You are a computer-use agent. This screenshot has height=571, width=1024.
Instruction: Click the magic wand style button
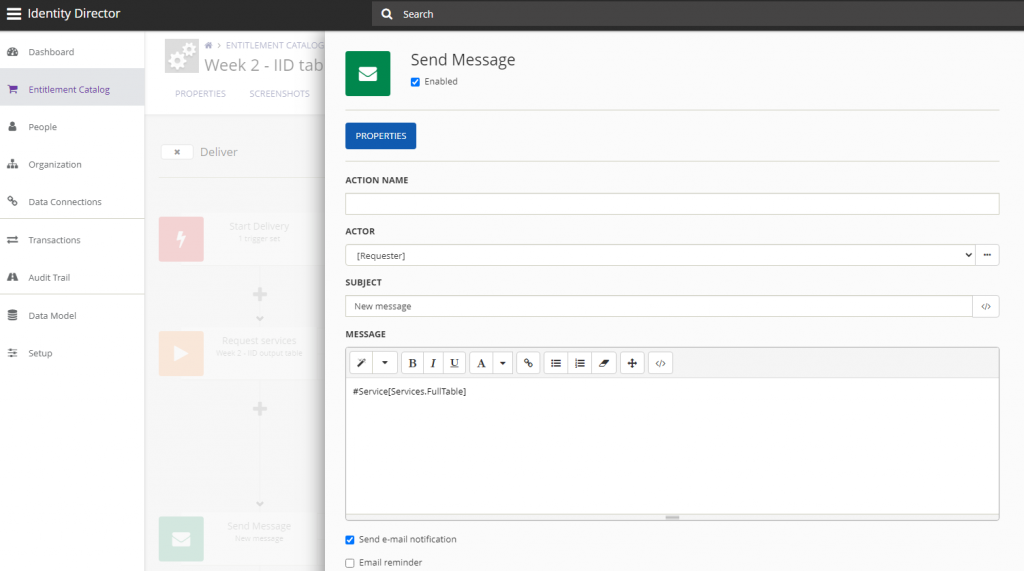pos(361,363)
